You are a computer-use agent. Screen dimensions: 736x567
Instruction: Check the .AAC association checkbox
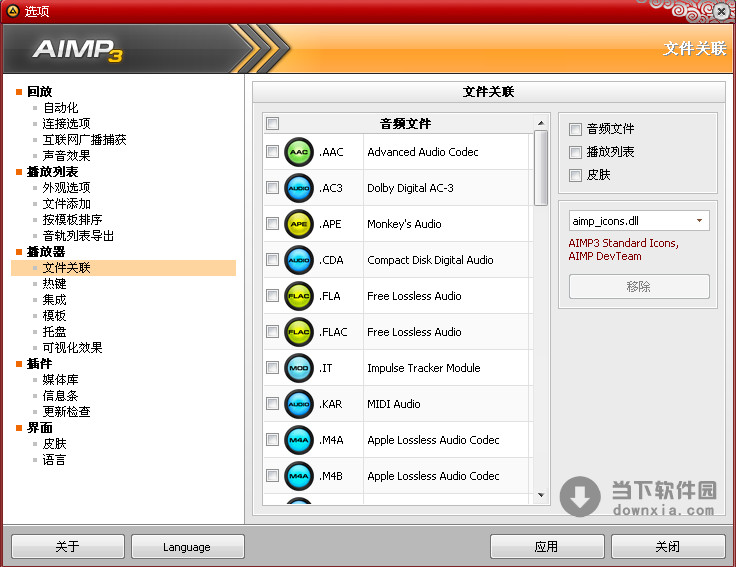pyautogui.click(x=272, y=151)
